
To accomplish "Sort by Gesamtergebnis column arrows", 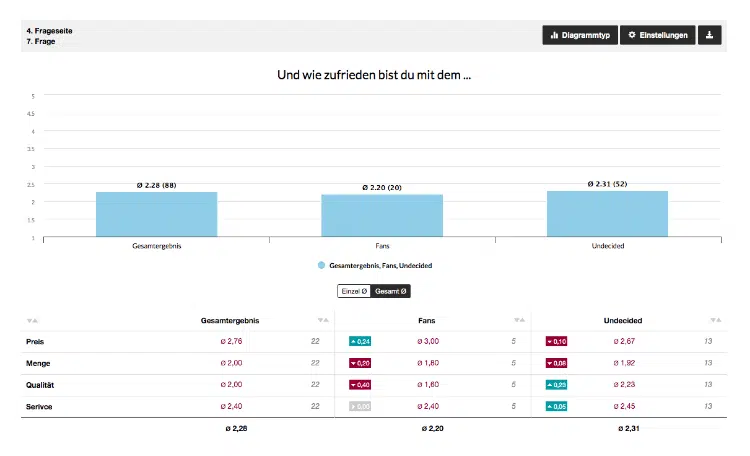I will click(x=323, y=320).
